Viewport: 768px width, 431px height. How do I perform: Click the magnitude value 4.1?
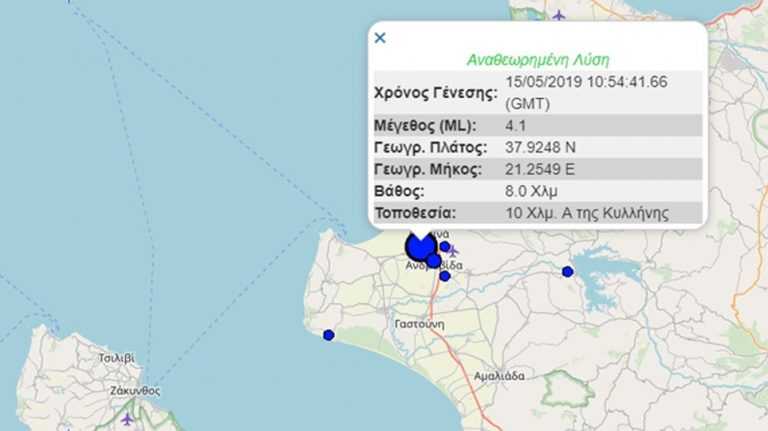(x=517, y=125)
